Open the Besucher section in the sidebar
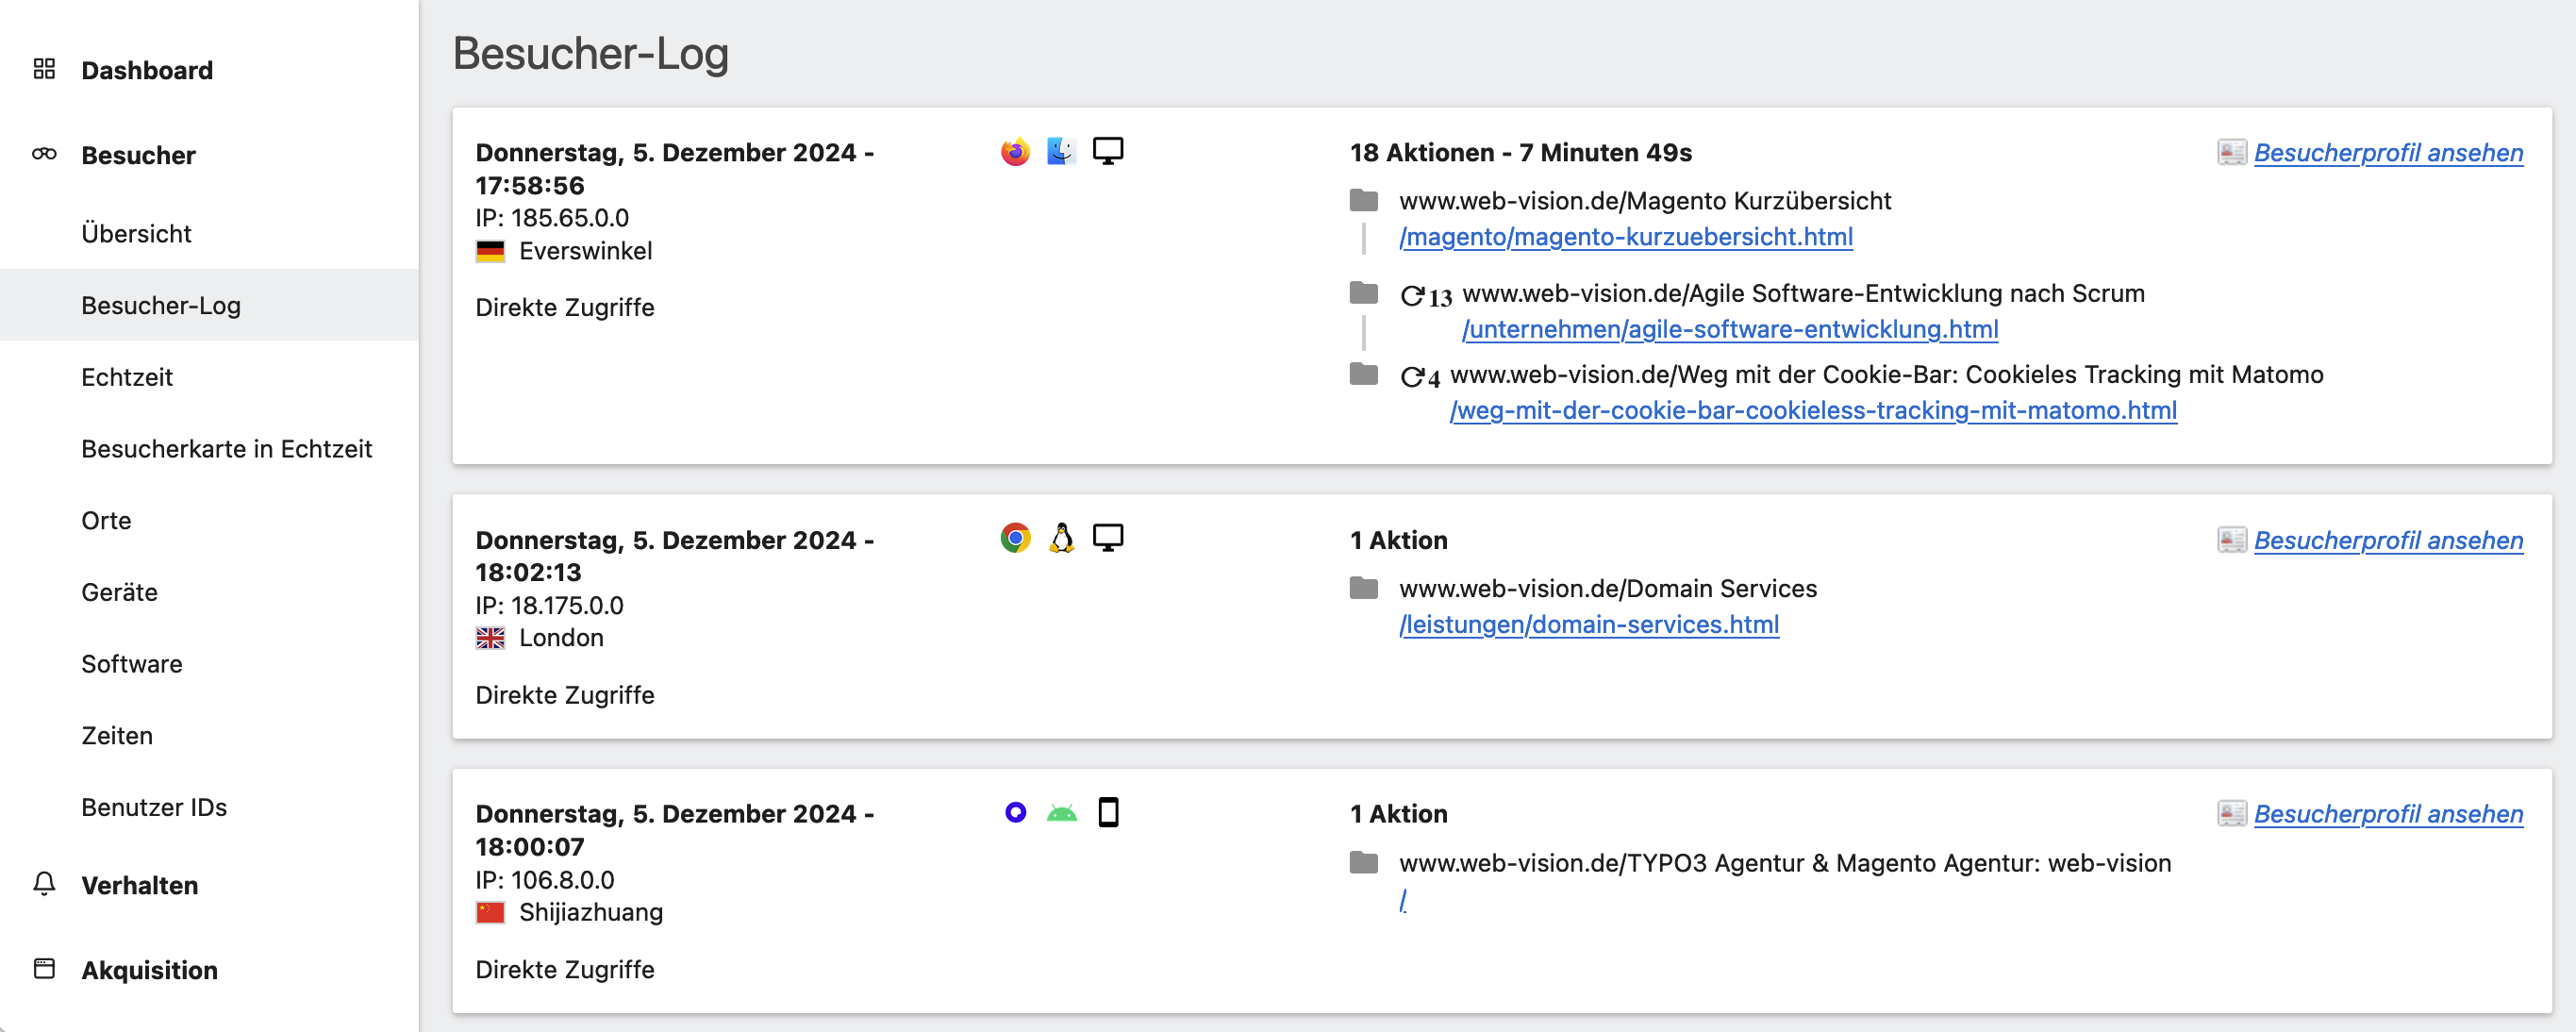Viewport: 2576px width, 1032px height. pos(138,155)
